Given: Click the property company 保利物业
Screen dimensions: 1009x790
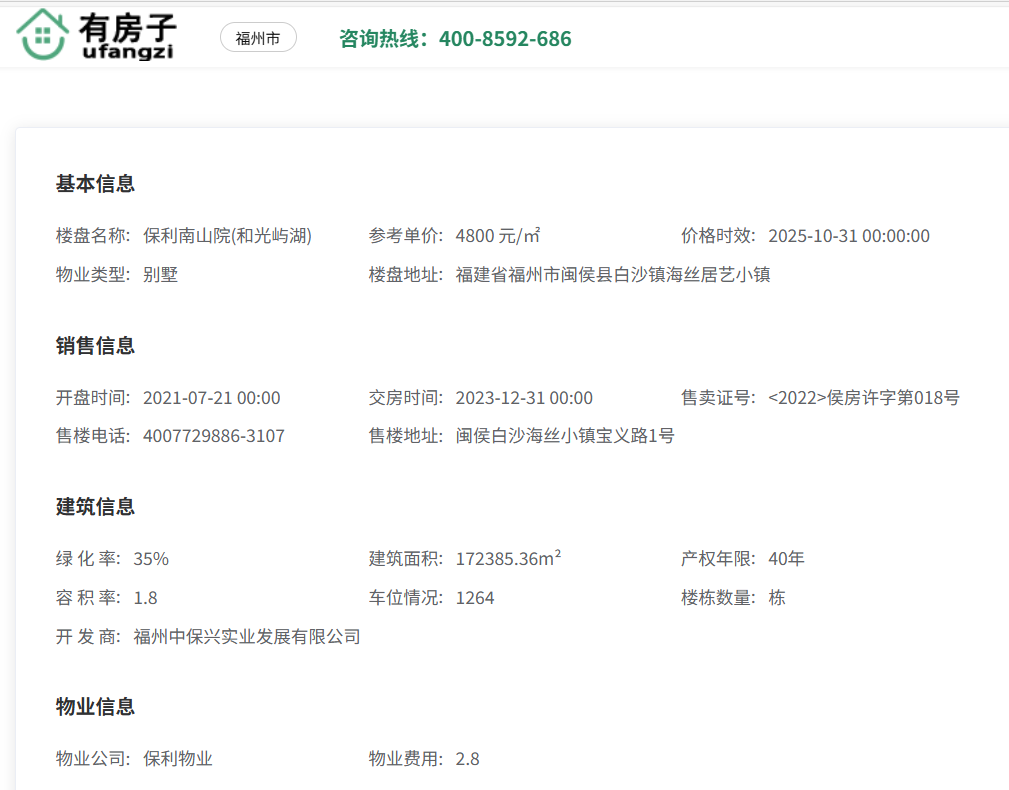Looking at the screenshot, I should pos(178,759).
